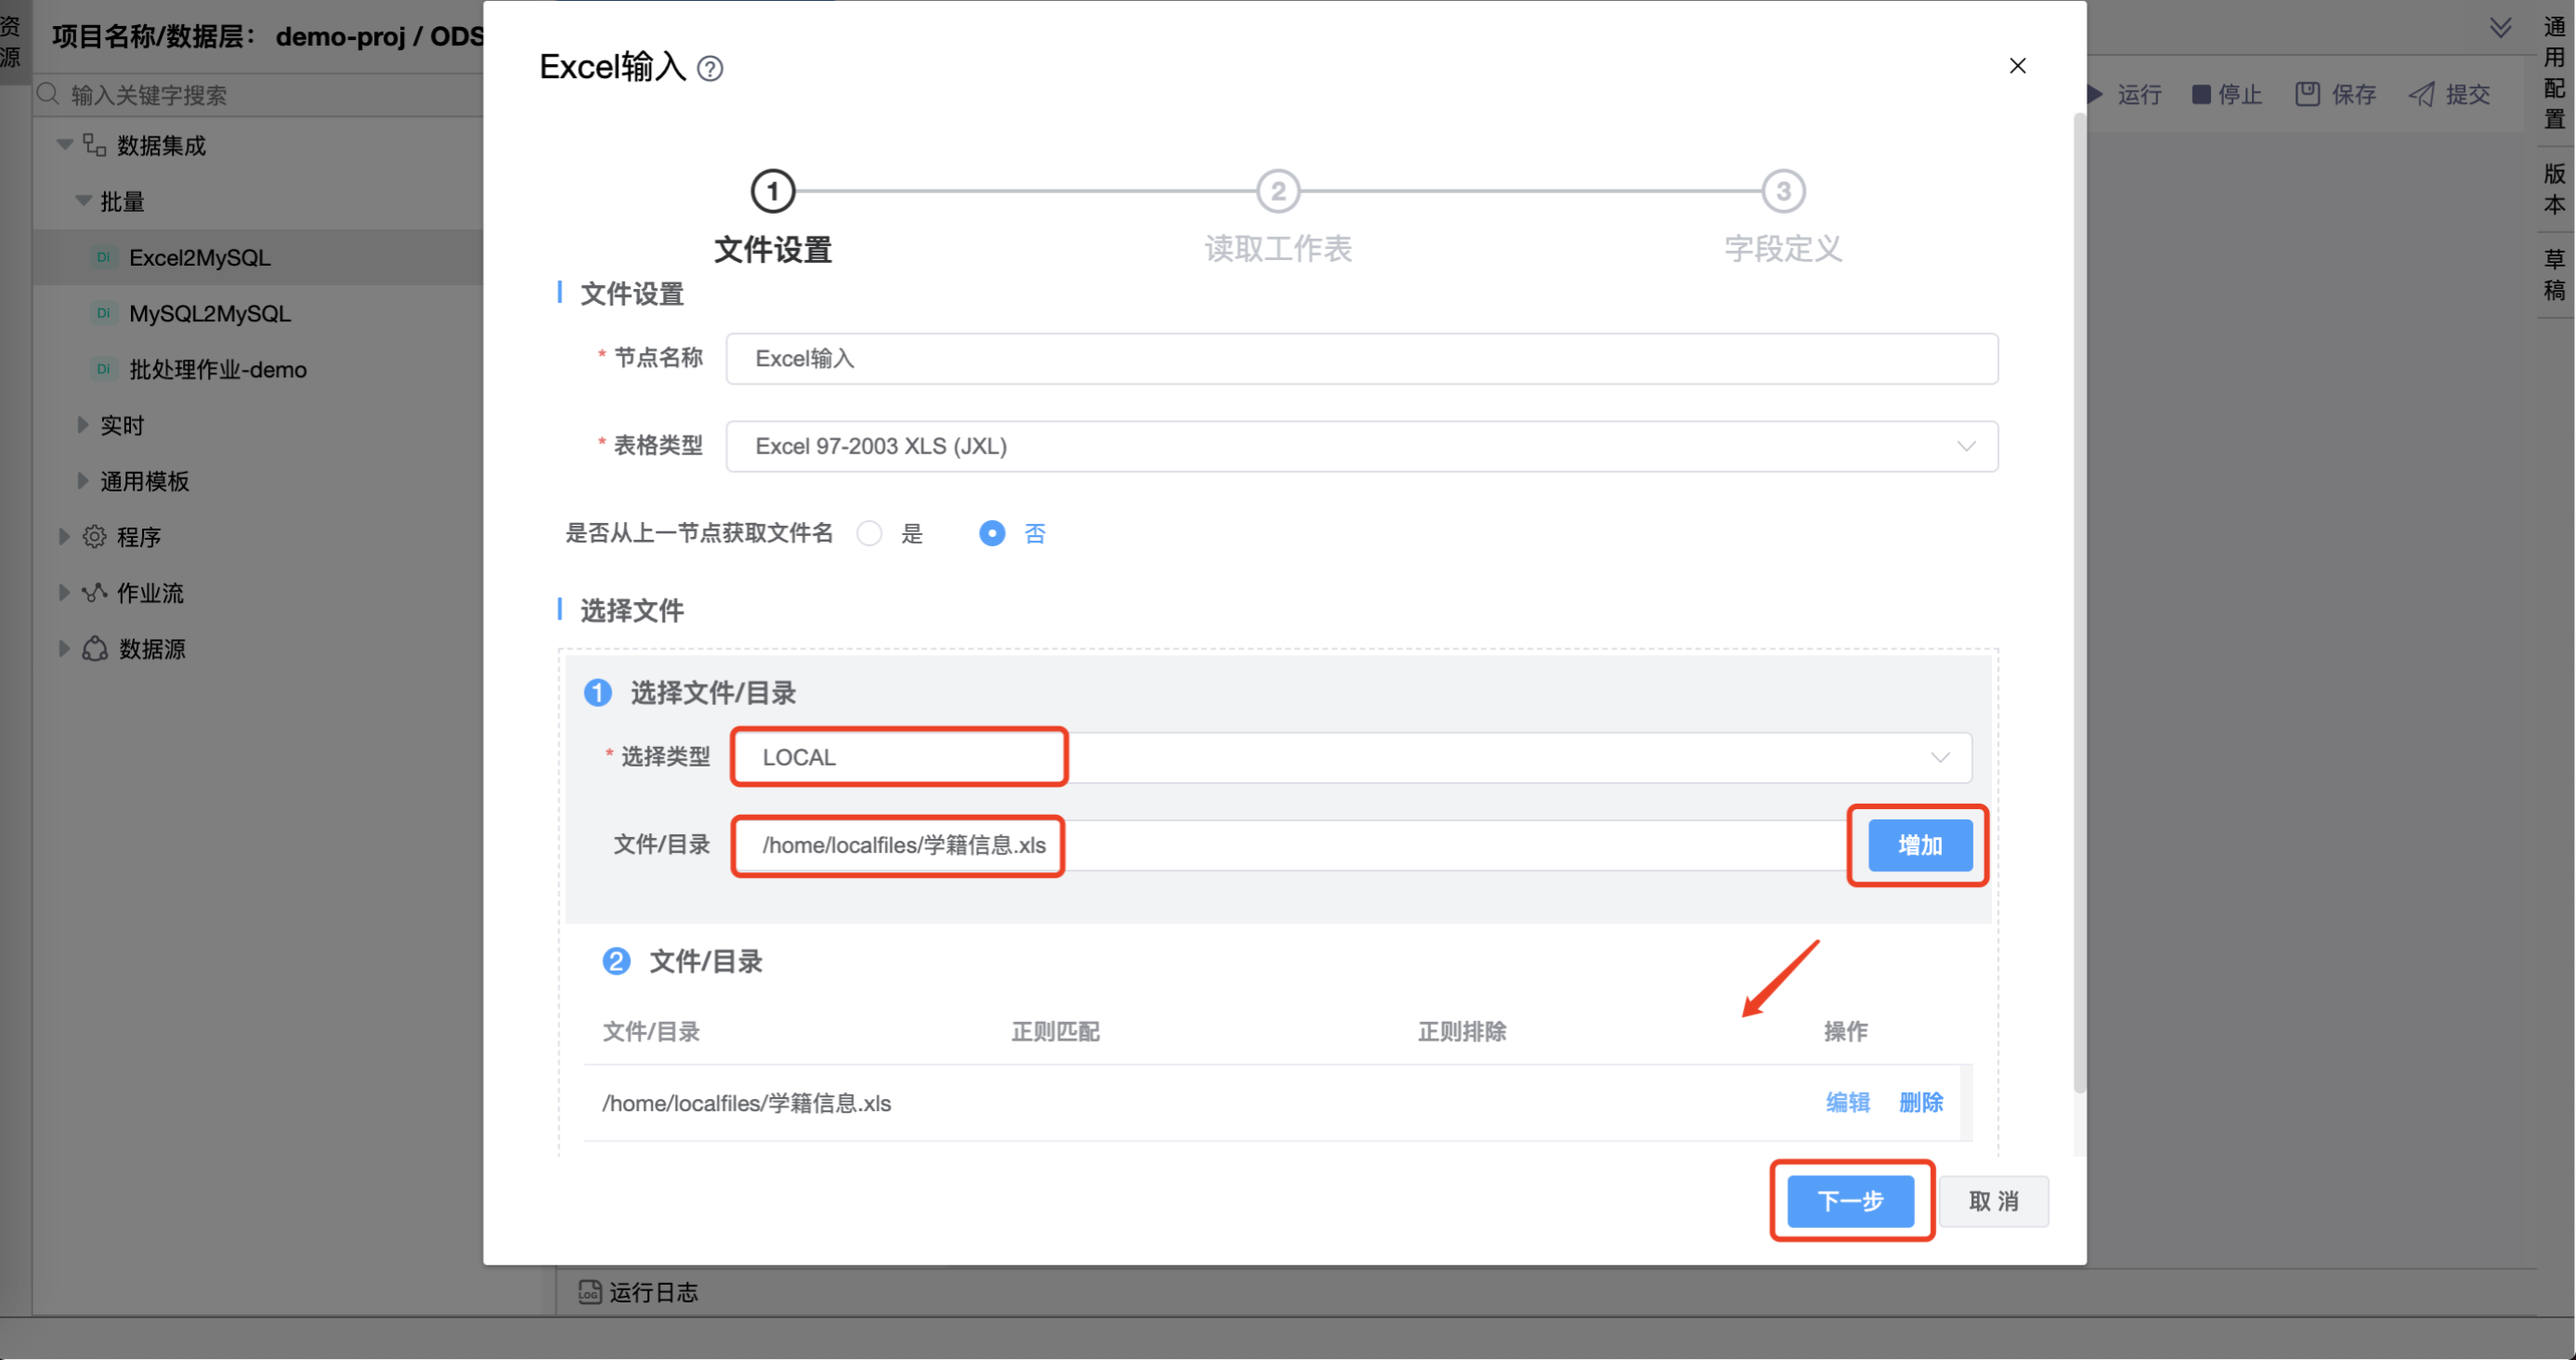The height and width of the screenshot is (1360, 2576).
Task: Click the 程序 gear icon in tree
Action: click(x=94, y=537)
